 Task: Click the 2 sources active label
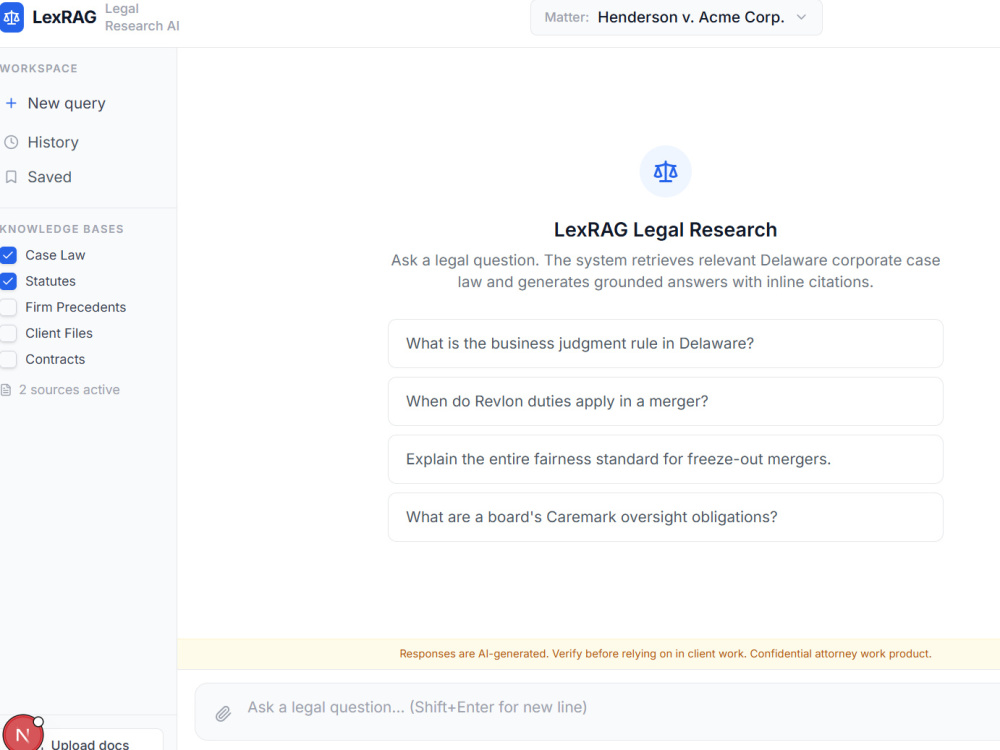pos(70,390)
